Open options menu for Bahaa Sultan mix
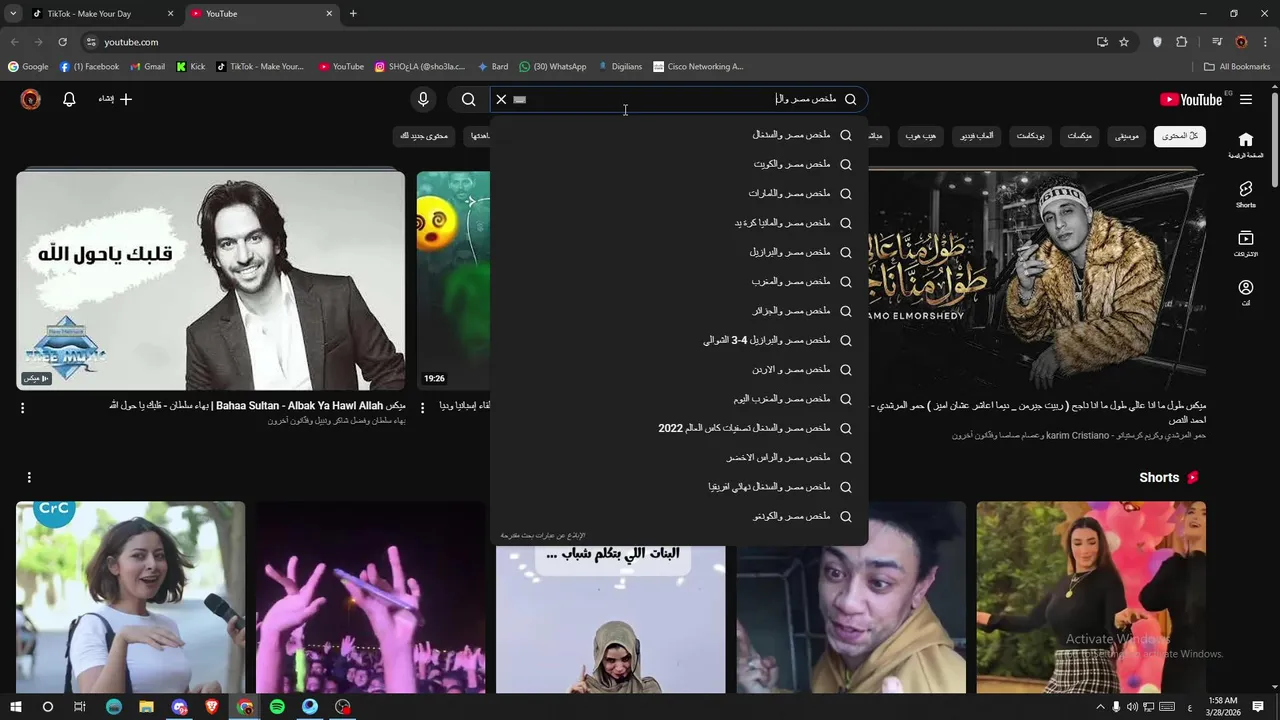This screenshot has height=720, width=1280. [22, 407]
